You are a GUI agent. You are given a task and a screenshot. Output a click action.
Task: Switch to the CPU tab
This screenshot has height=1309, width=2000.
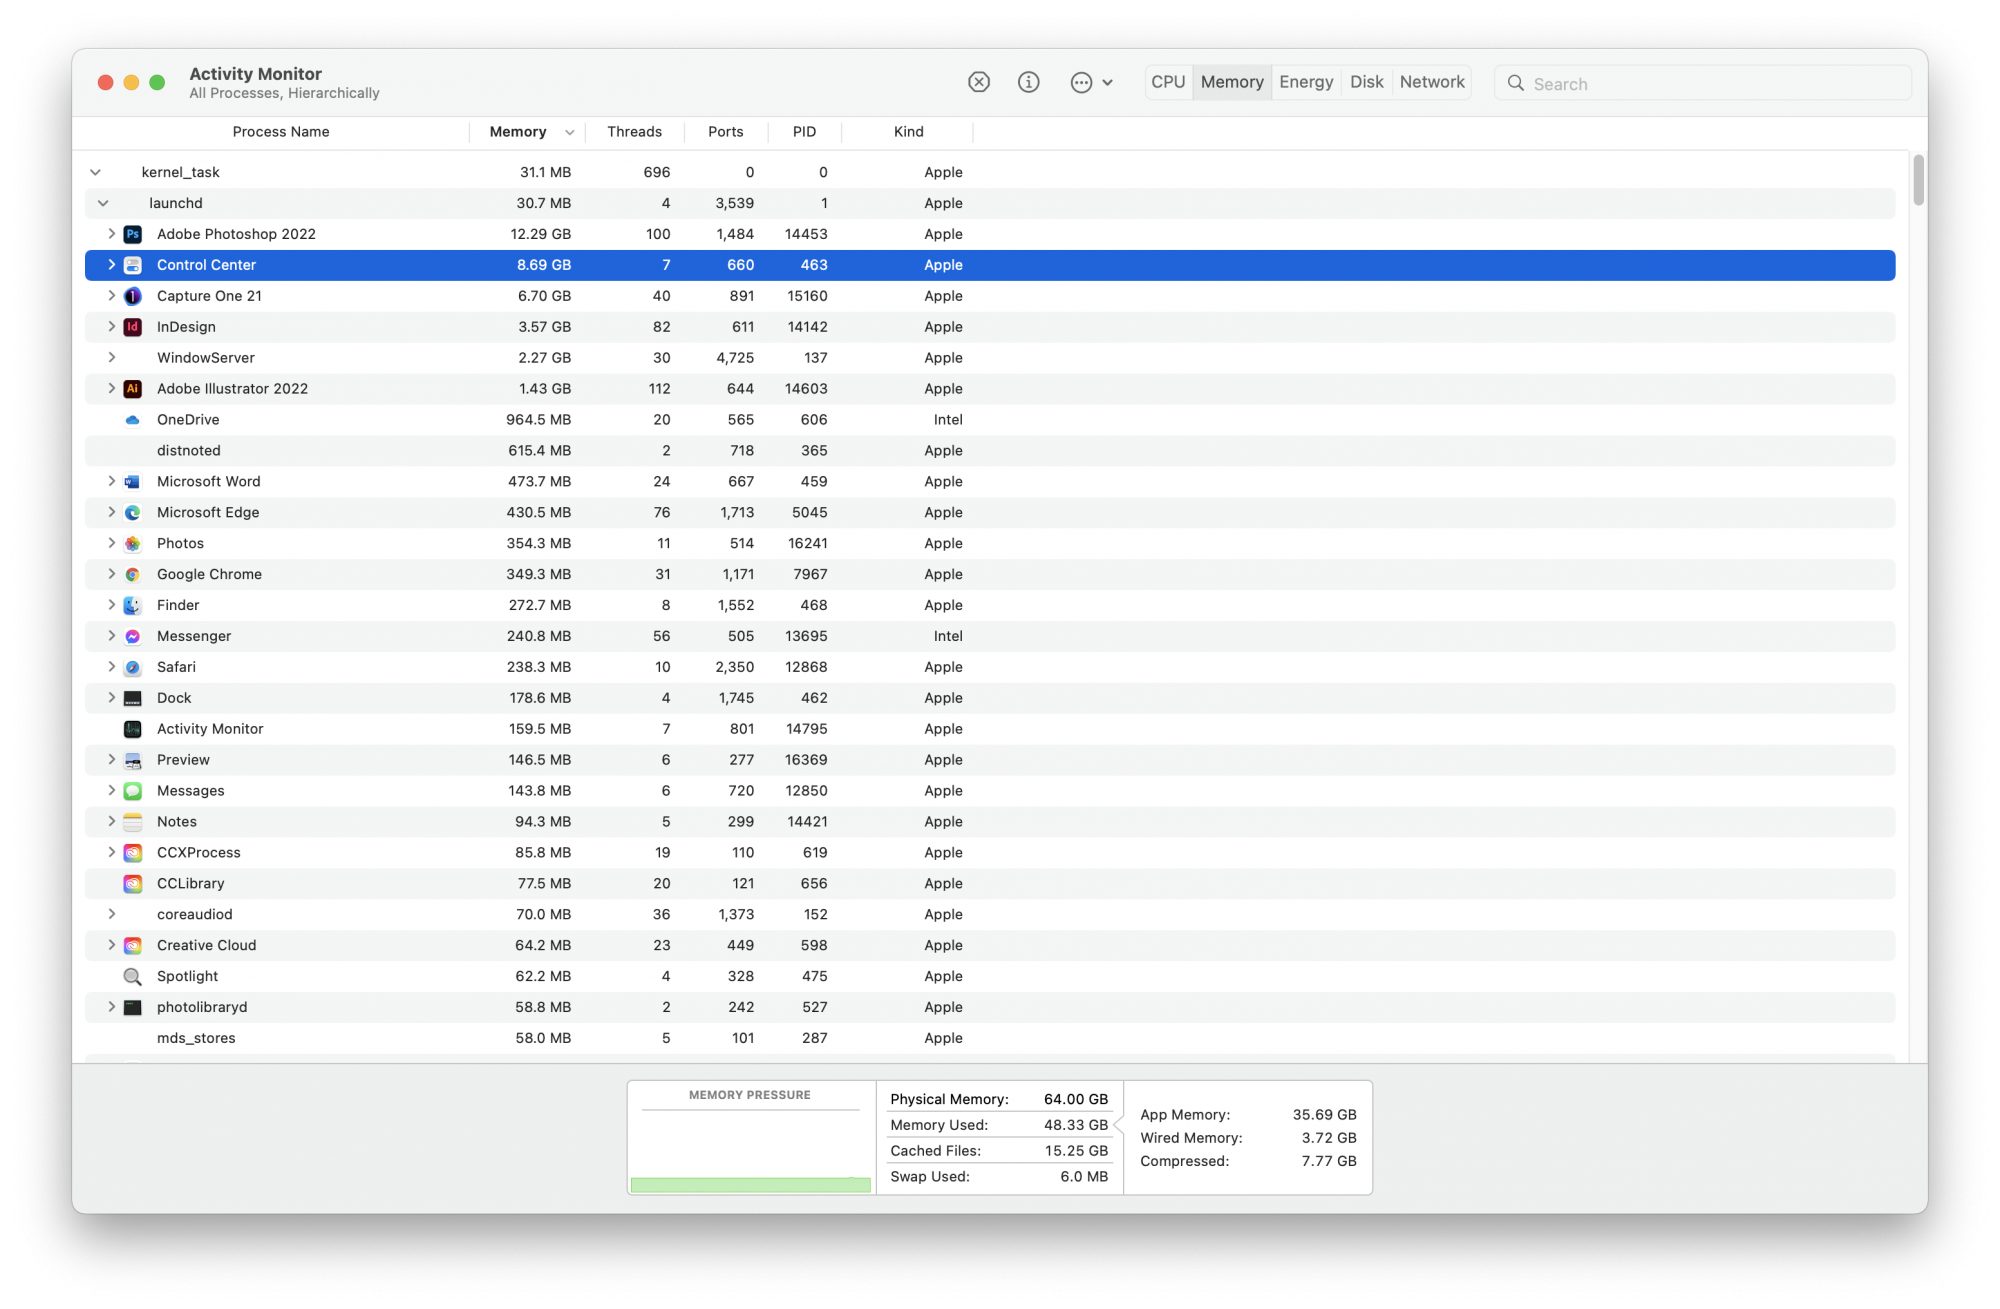click(x=1167, y=83)
